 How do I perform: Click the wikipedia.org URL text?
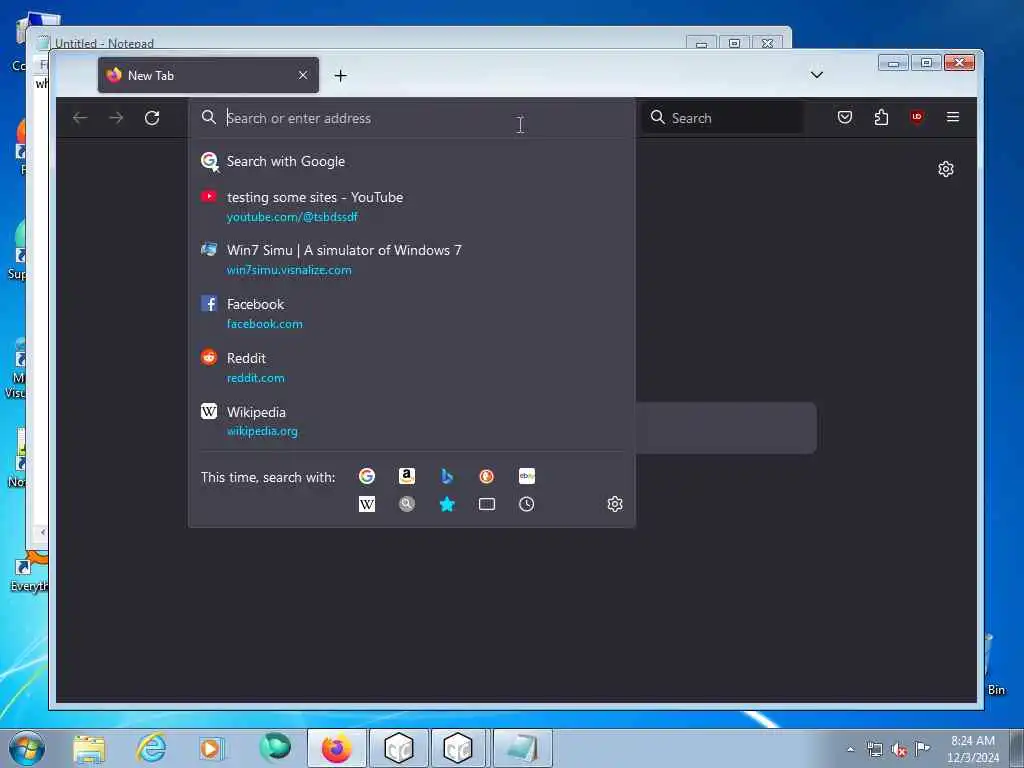point(262,431)
